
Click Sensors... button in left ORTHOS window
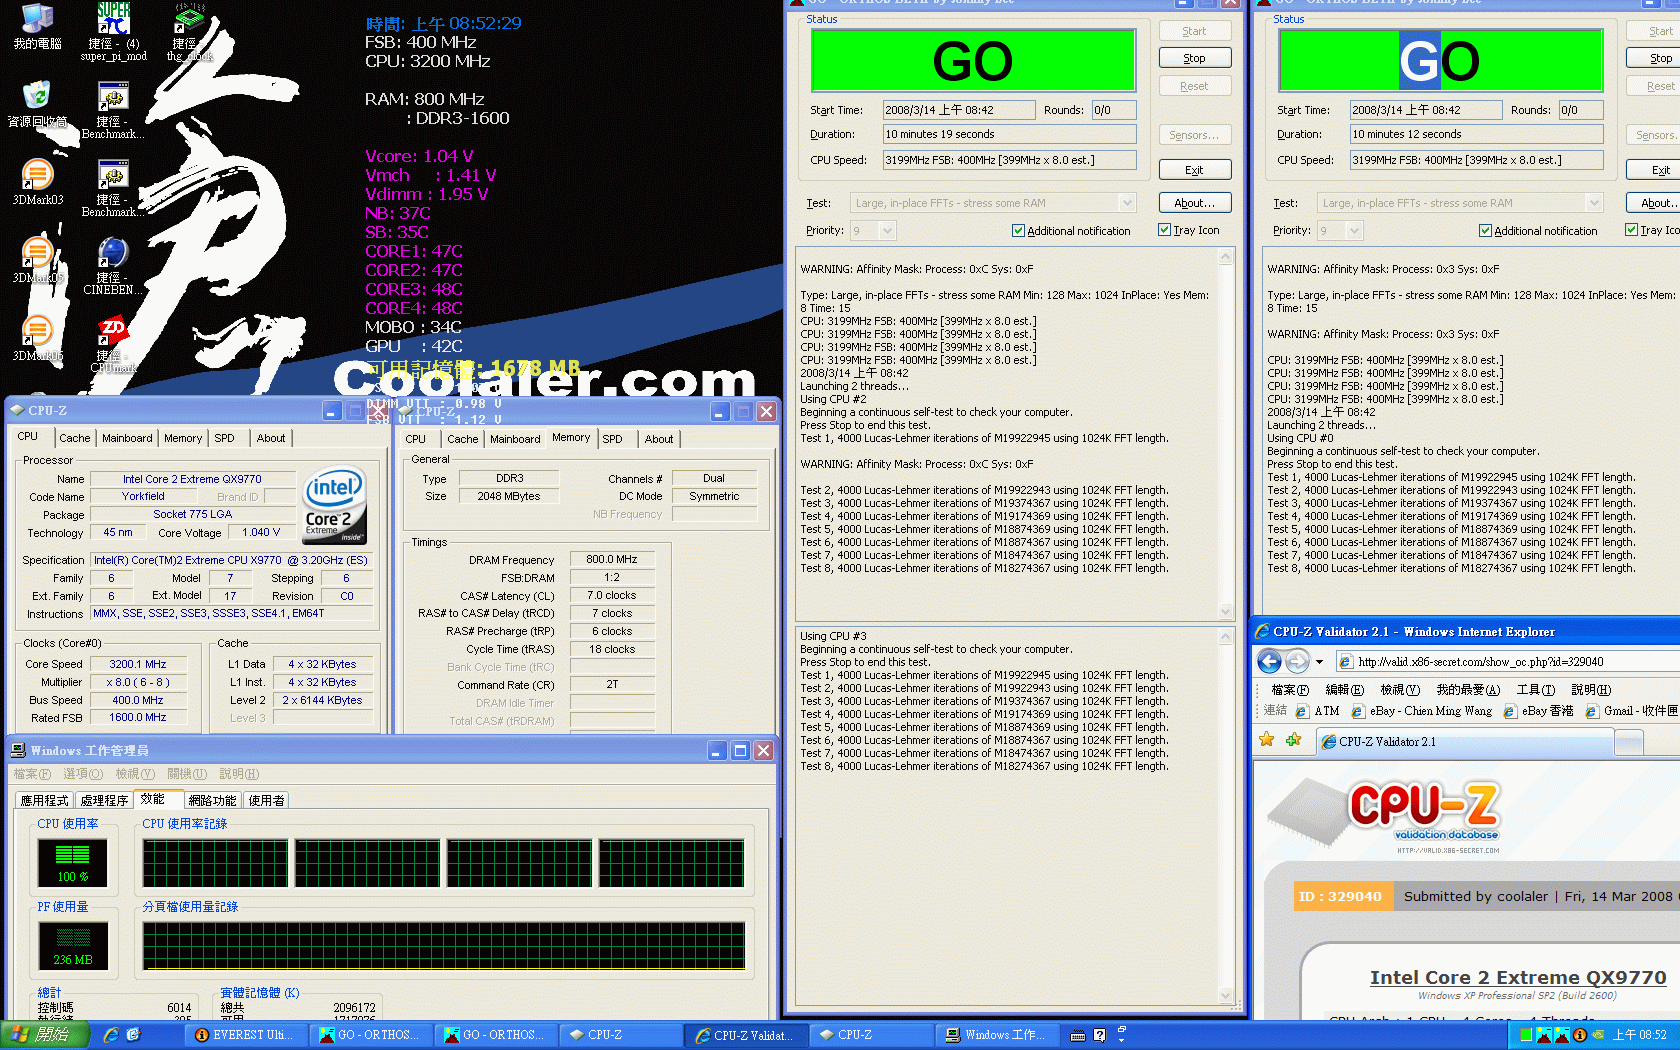pyautogui.click(x=1194, y=135)
